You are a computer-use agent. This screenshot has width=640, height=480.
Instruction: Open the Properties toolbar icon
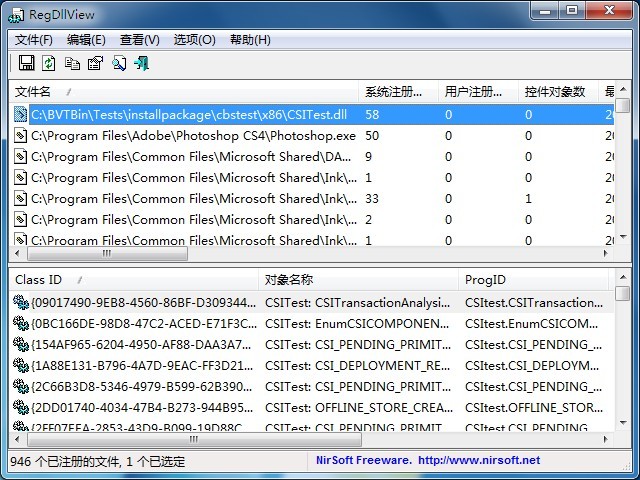pyautogui.click(x=95, y=63)
